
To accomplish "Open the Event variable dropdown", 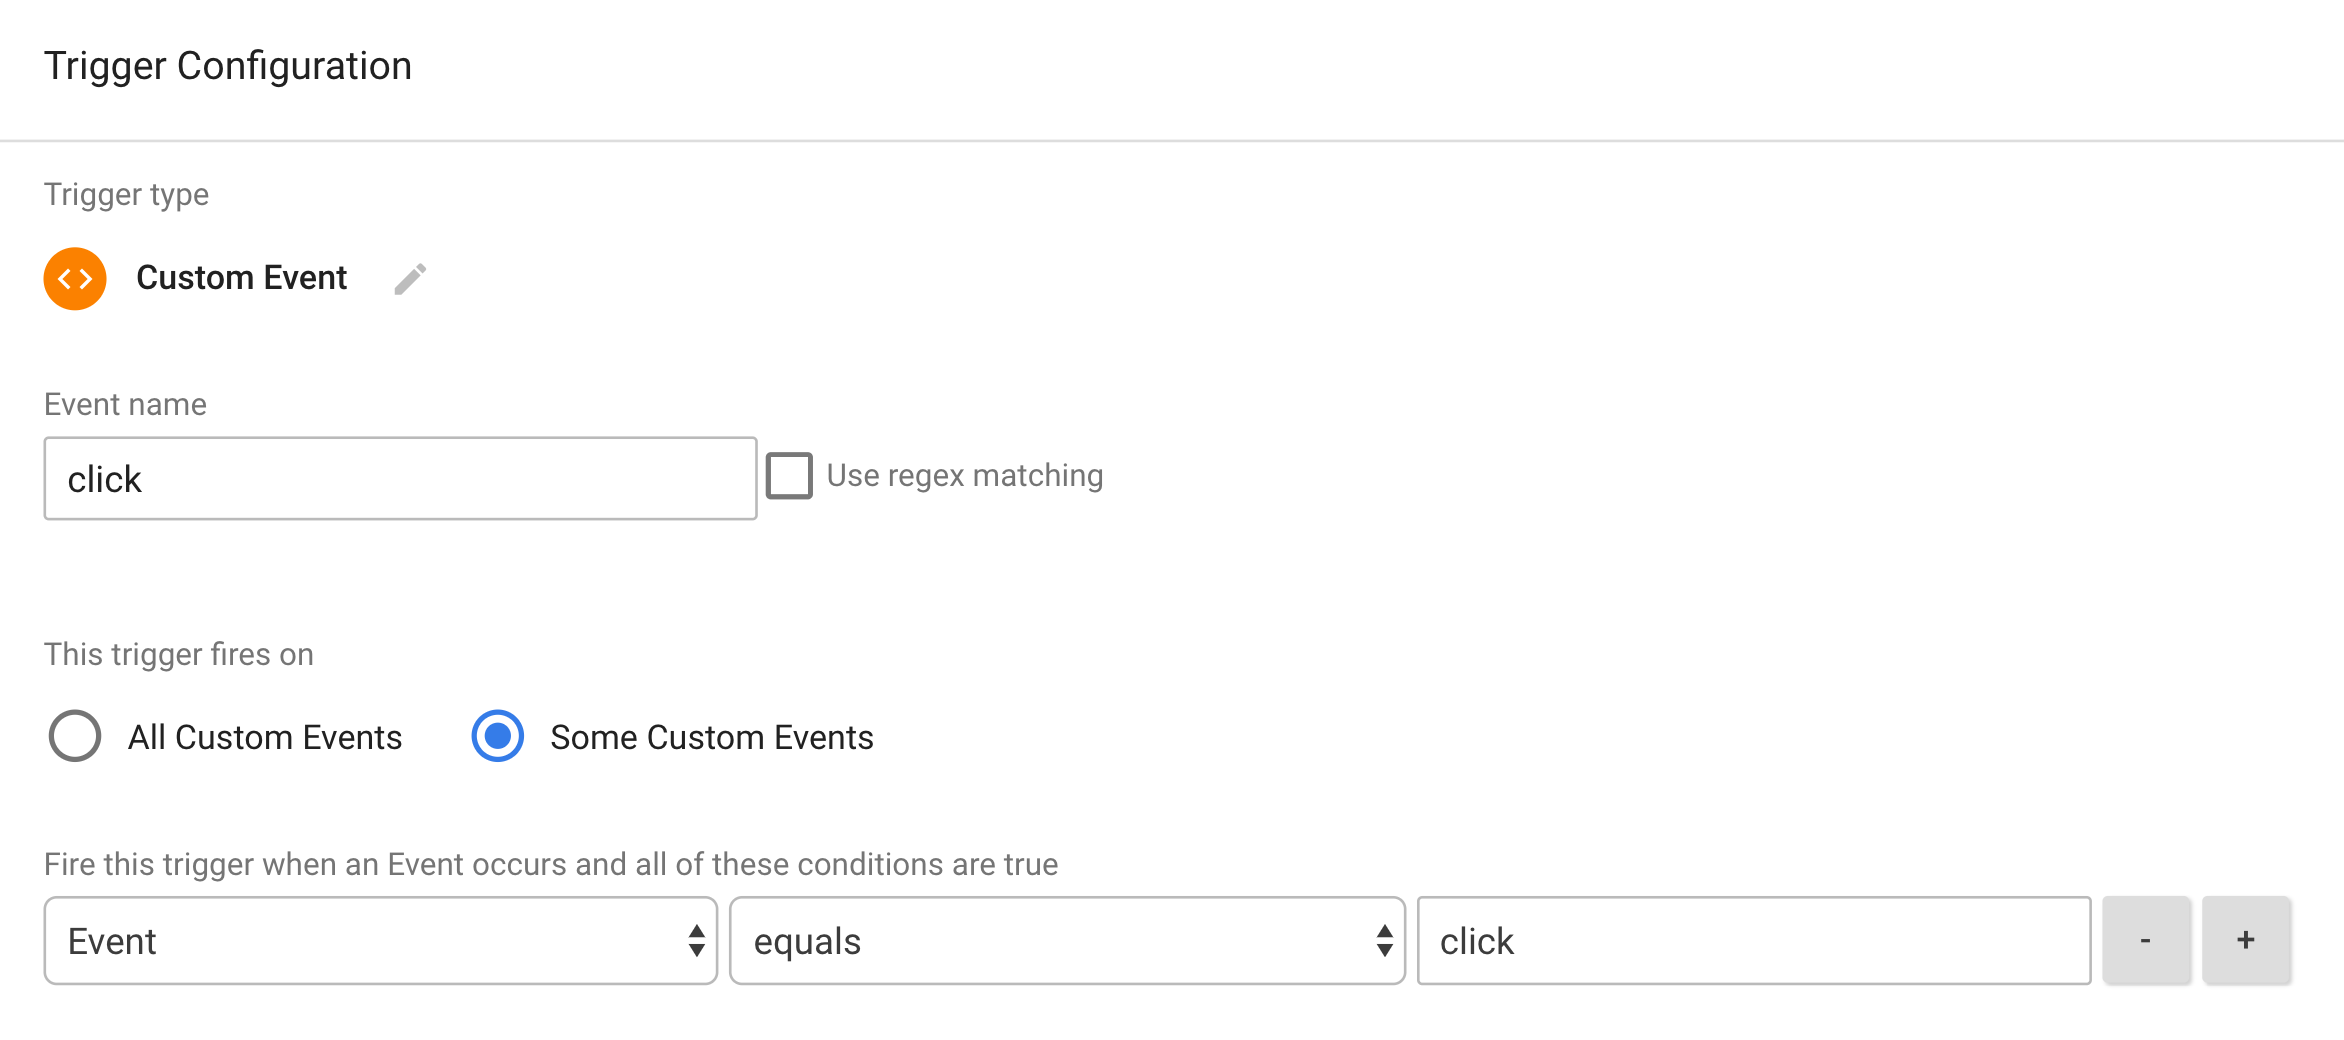I will click(381, 941).
